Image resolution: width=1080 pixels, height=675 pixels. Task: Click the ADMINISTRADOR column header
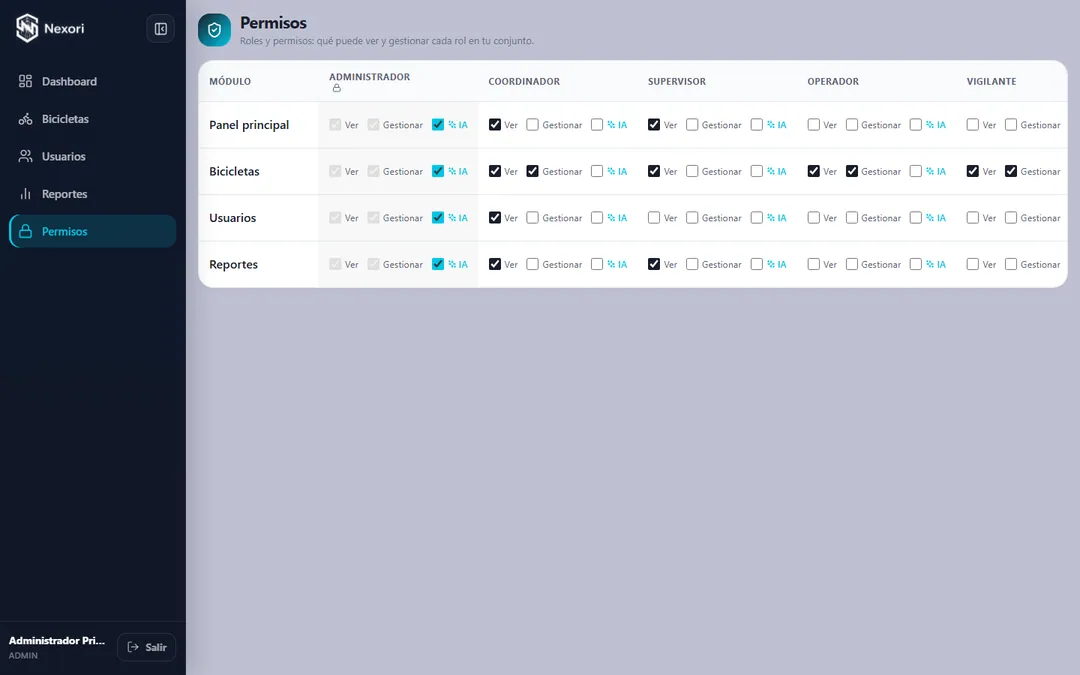pyautogui.click(x=369, y=77)
